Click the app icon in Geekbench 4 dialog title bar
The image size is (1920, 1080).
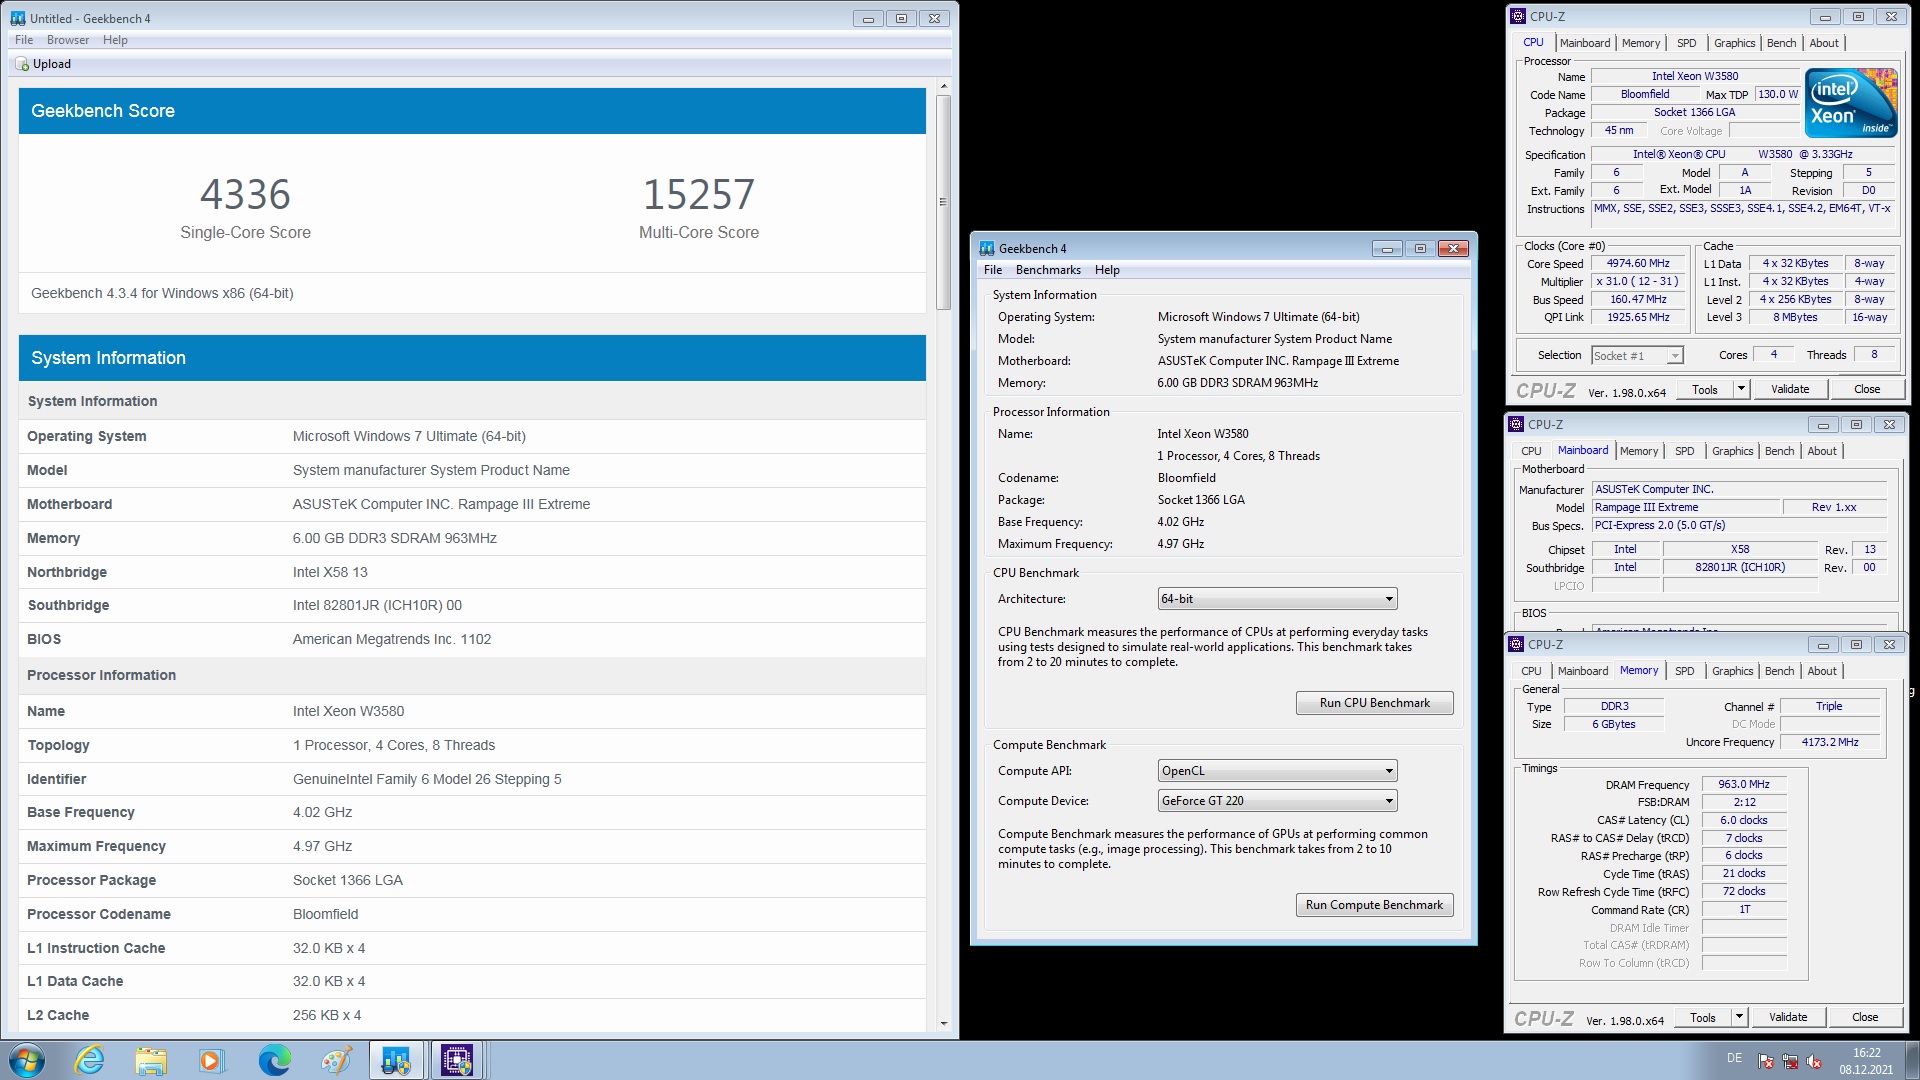987,249
